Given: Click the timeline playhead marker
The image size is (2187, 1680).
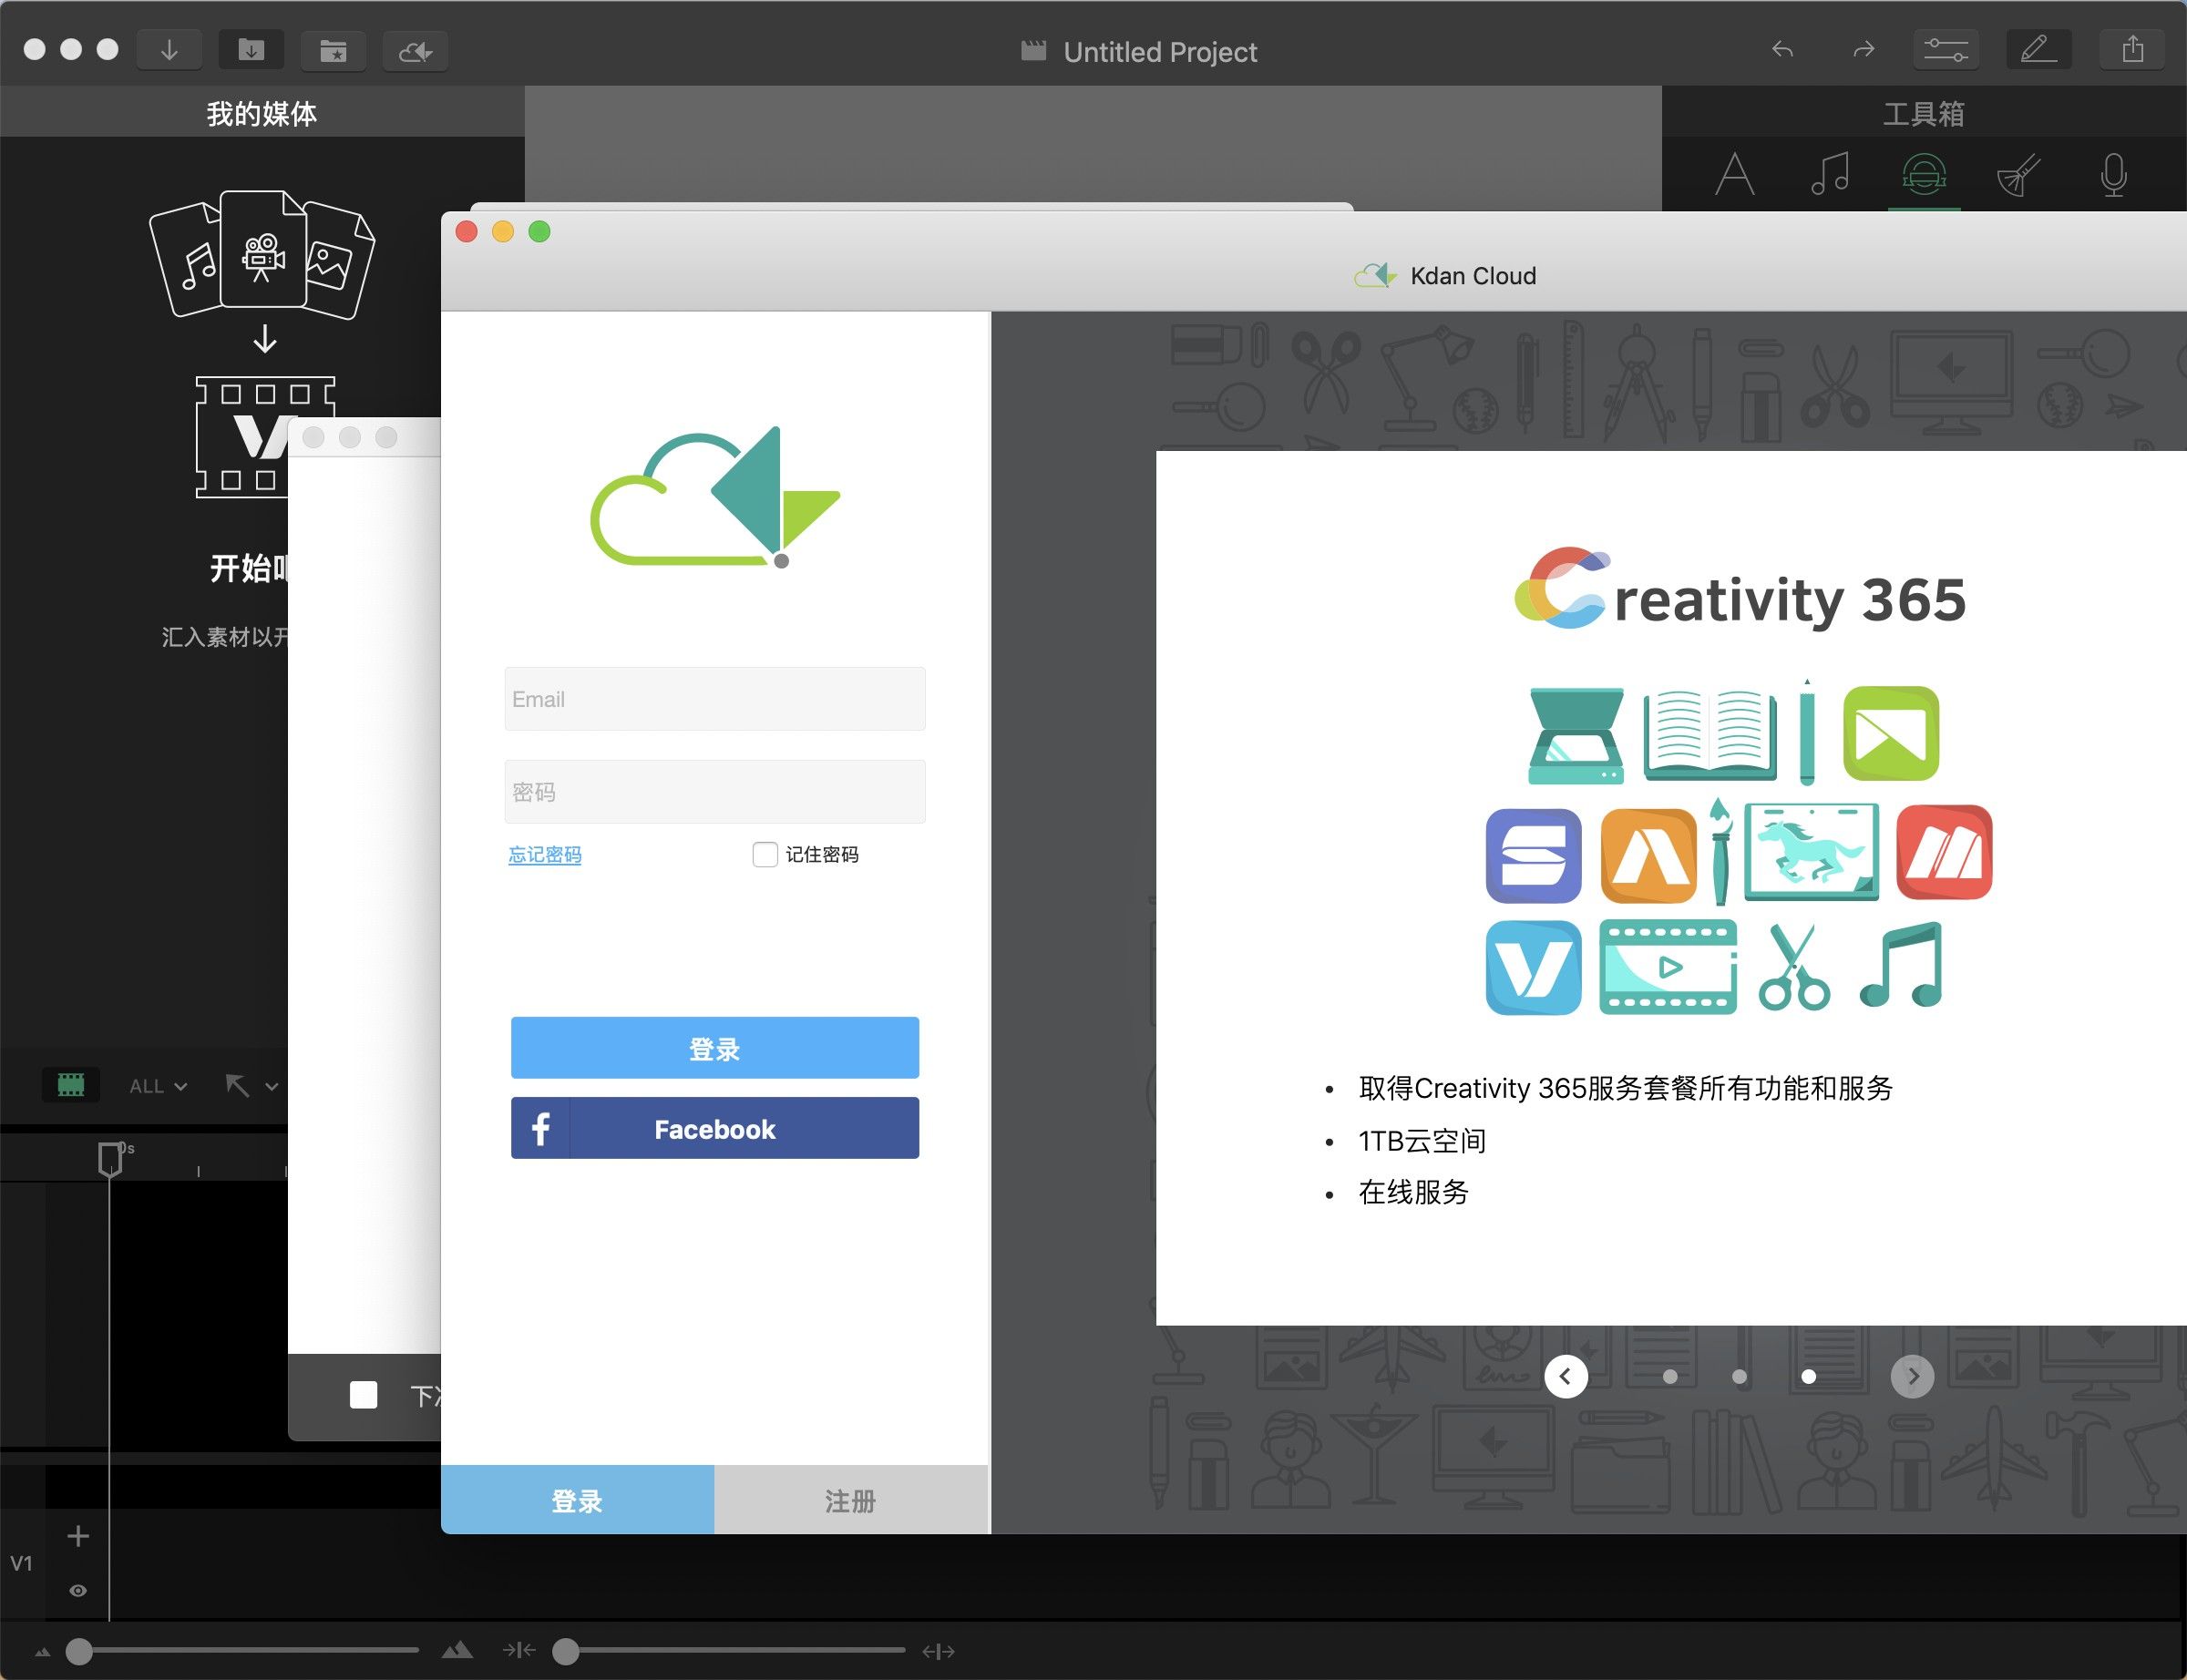Looking at the screenshot, I should click(110, 1159).
